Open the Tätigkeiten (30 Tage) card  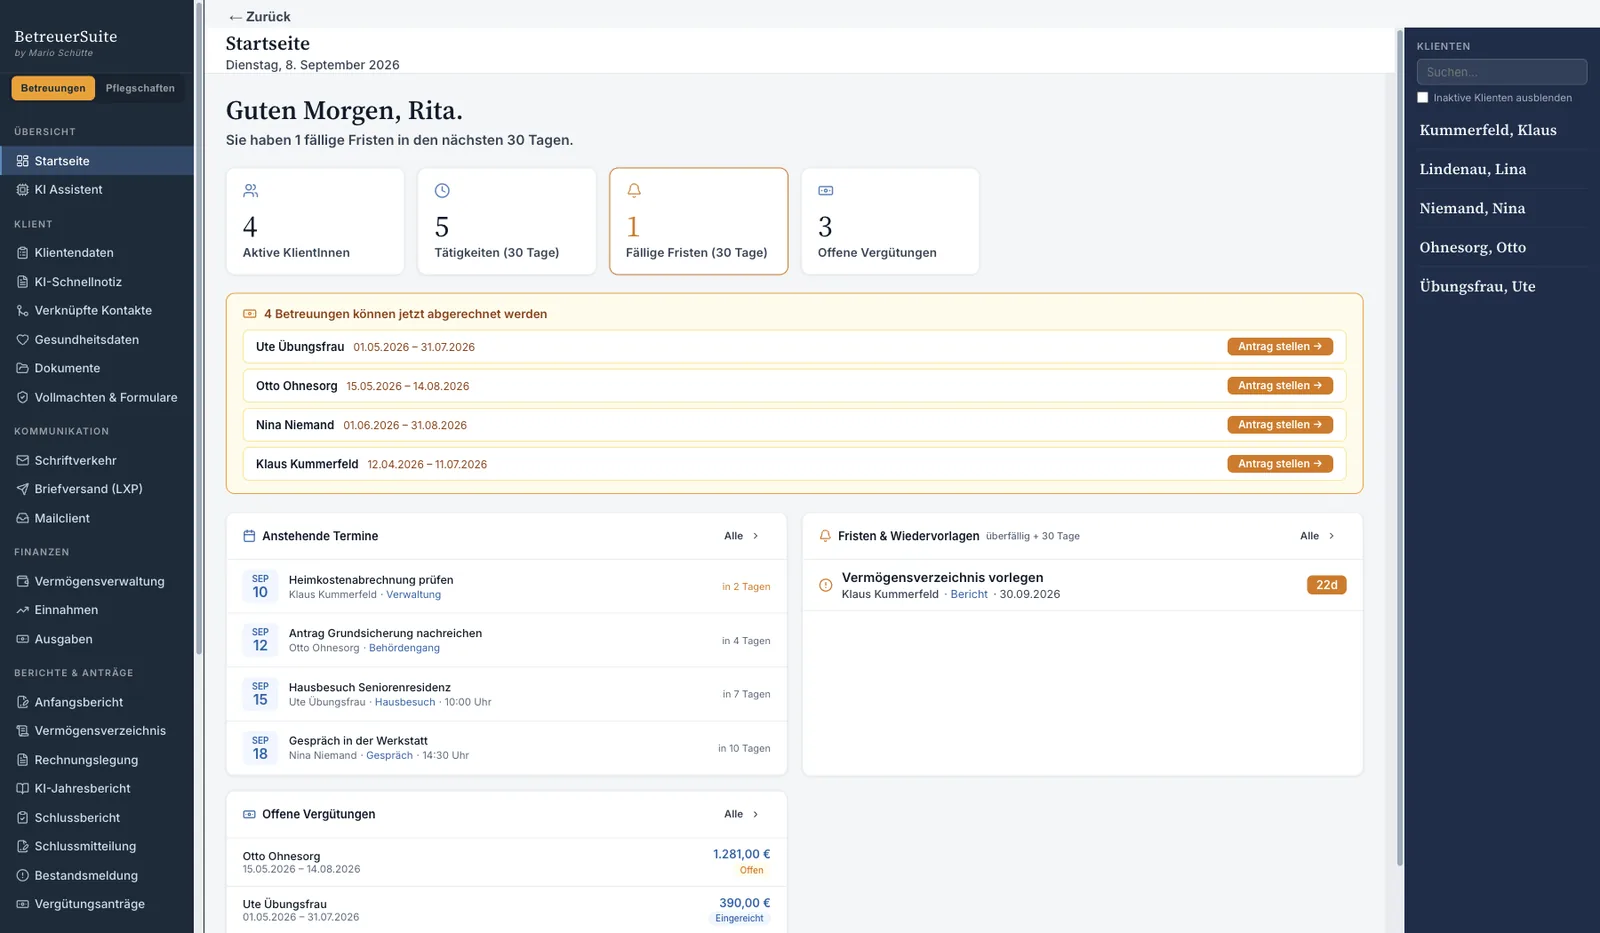[507, 221]
